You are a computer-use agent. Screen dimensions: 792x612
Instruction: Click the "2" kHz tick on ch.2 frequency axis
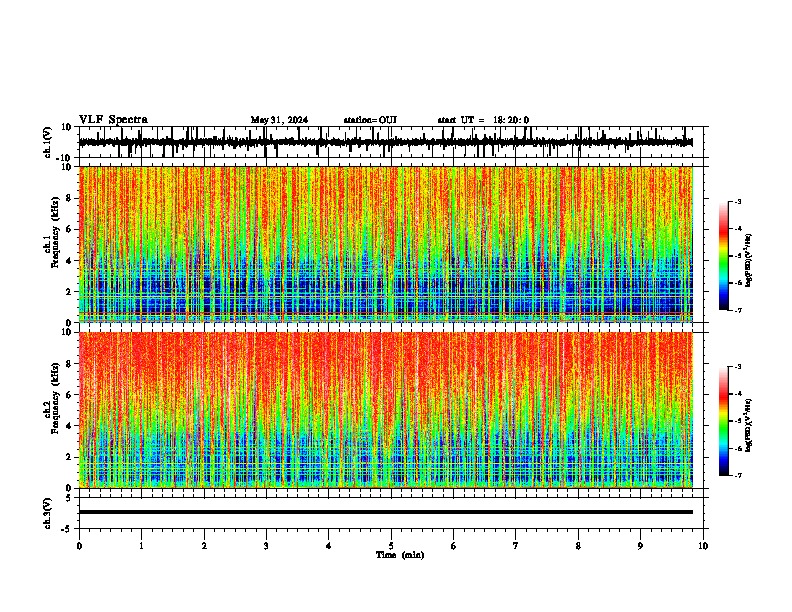(x=70, y=457)
